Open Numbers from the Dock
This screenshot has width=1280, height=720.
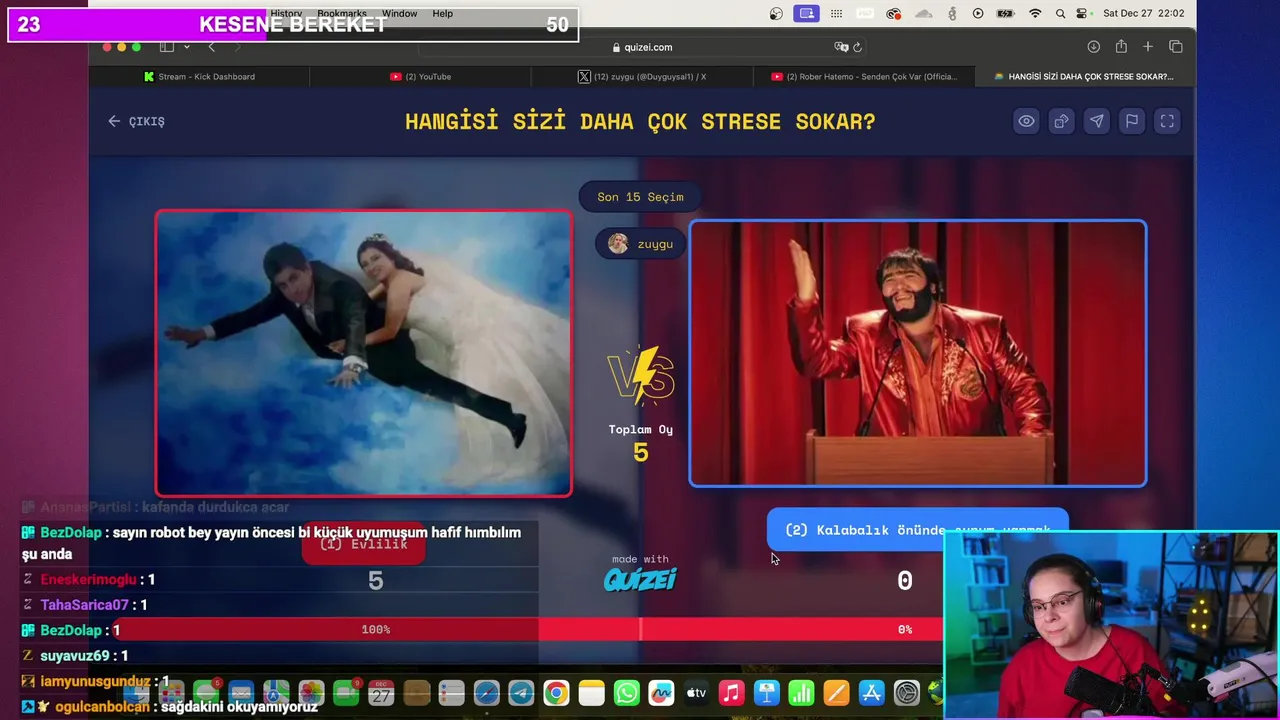coord(801,693)
